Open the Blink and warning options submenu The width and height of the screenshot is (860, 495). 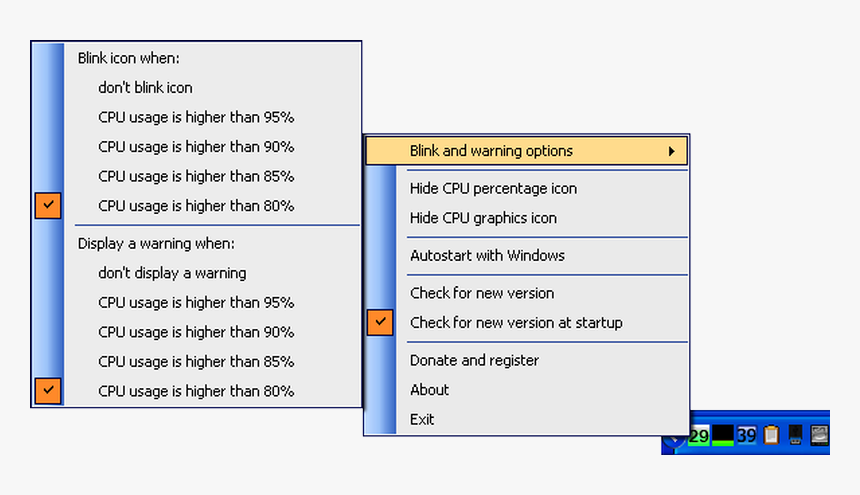[x=491, y=151]
